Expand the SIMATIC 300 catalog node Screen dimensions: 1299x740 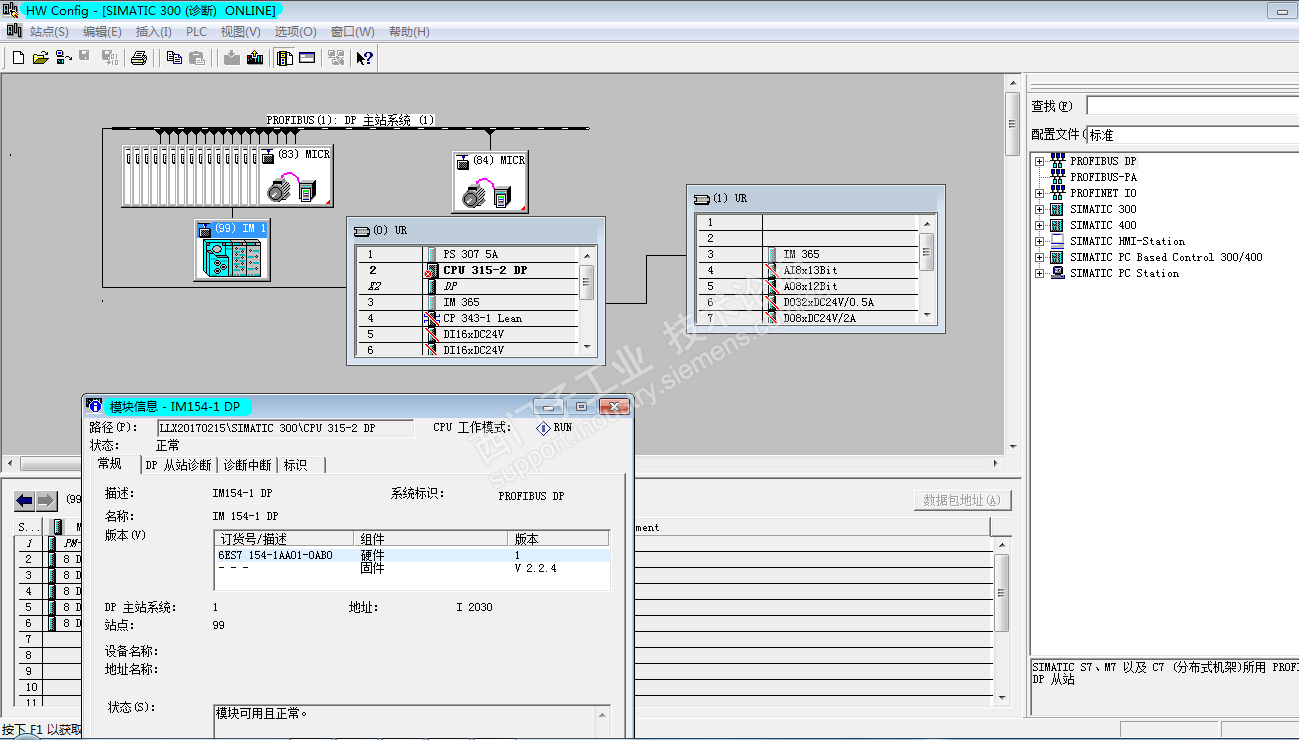[x=1040, y=209]
